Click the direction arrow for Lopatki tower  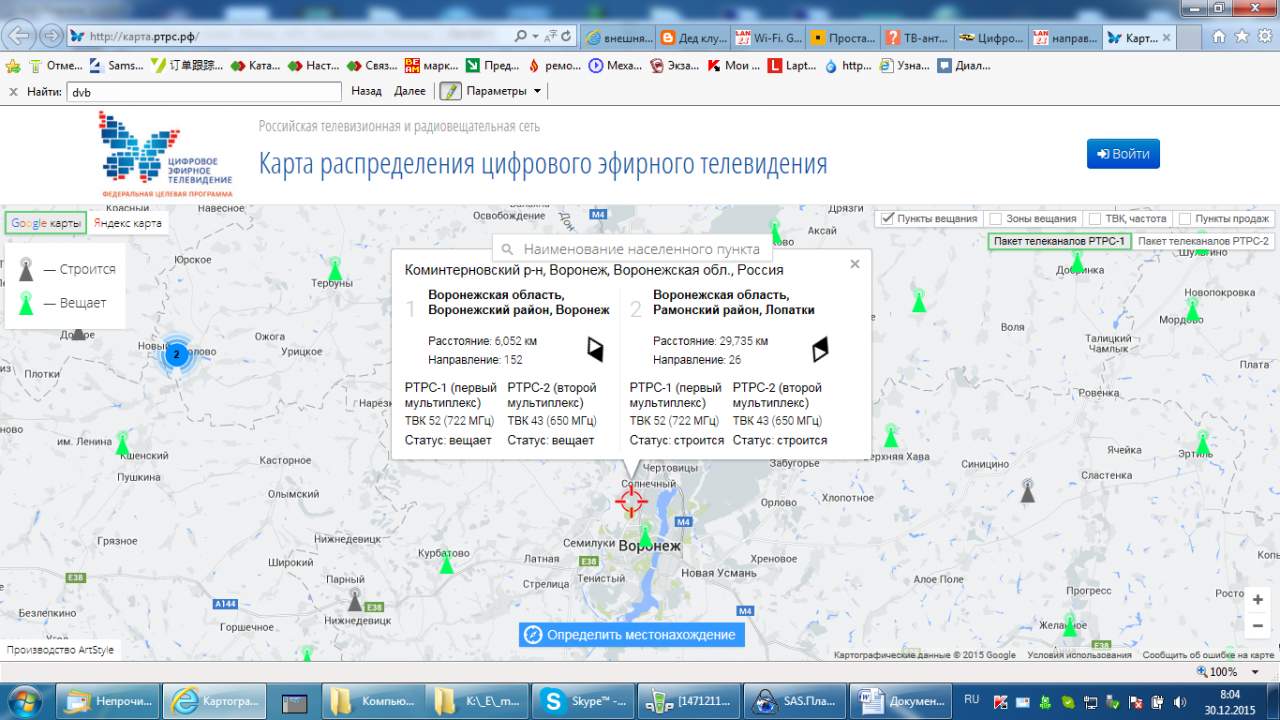pyautogui.click(x=820, y=349)
